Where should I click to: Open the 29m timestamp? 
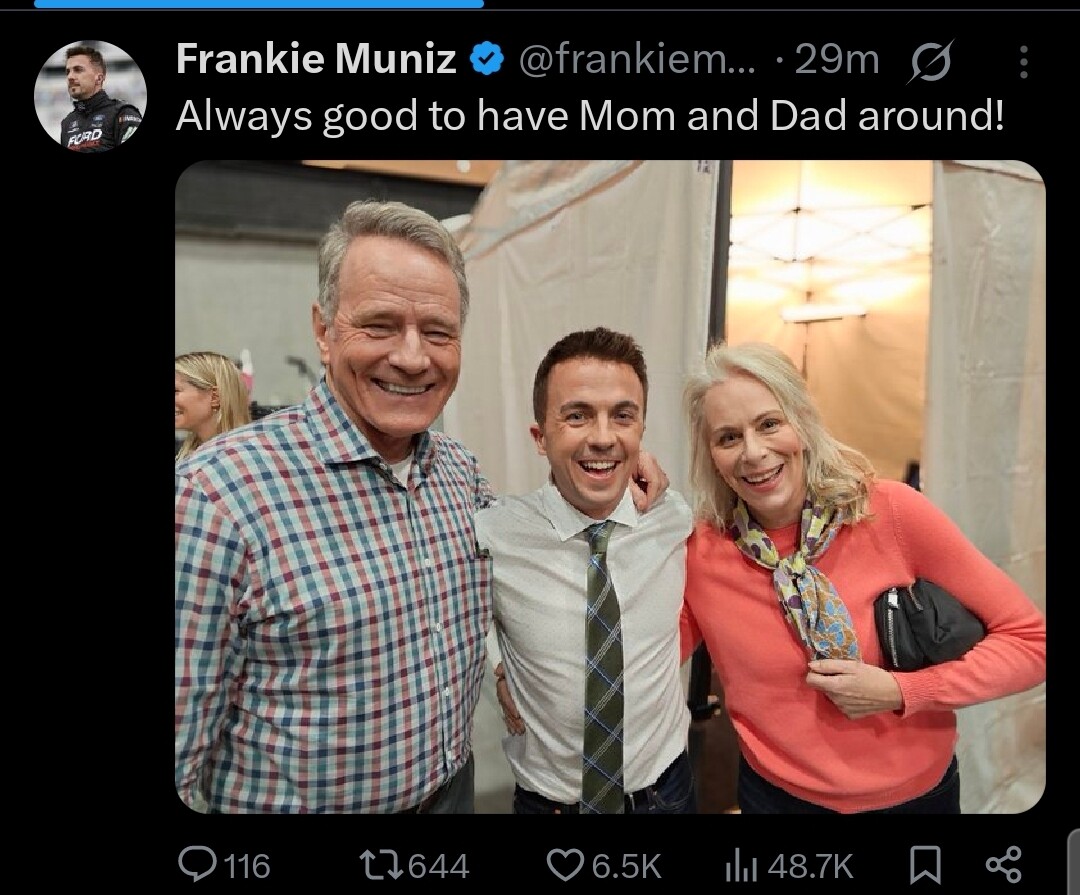pyautogui.click(x=837, y=60)
